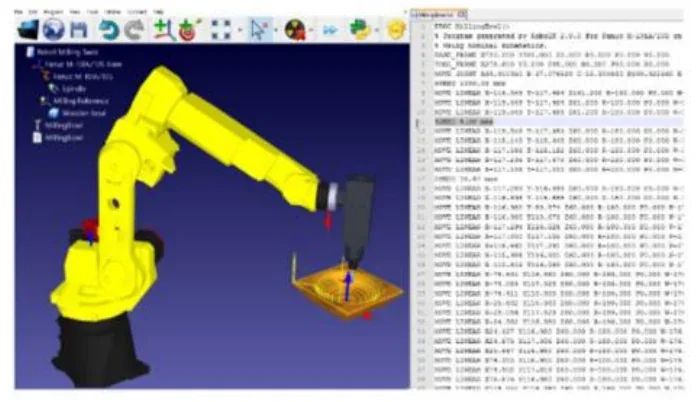The width and height of the screenshot is (698, 402).
Task: Click the Wooden bowl object icon in tree
Action: (54, 113)
